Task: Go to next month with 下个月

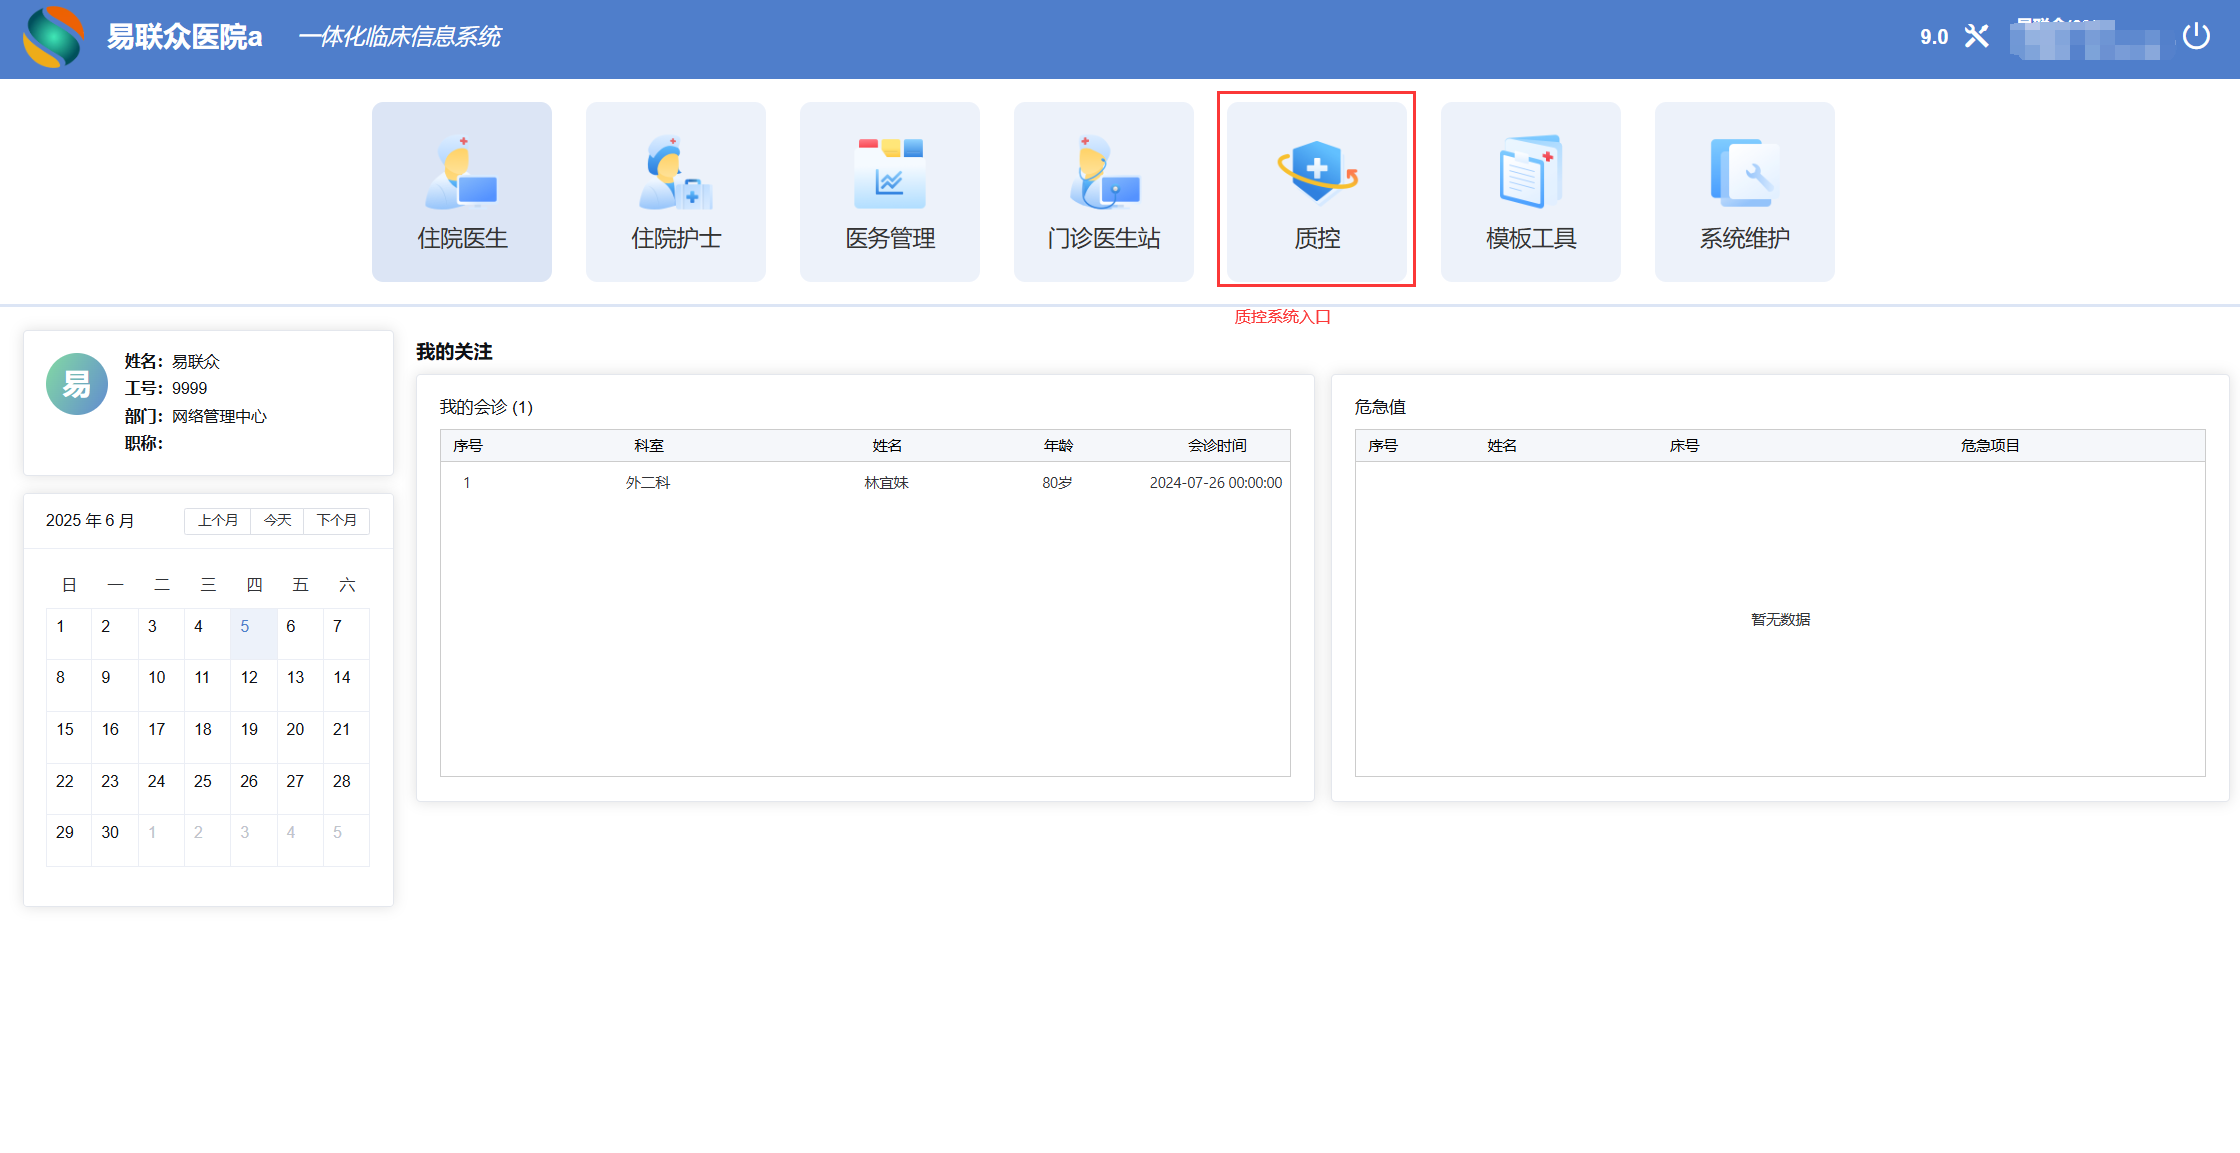Action: [336, 520]
